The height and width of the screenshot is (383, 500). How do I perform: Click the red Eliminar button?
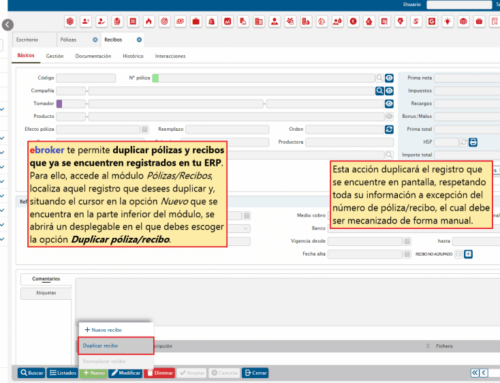[160, 373]
